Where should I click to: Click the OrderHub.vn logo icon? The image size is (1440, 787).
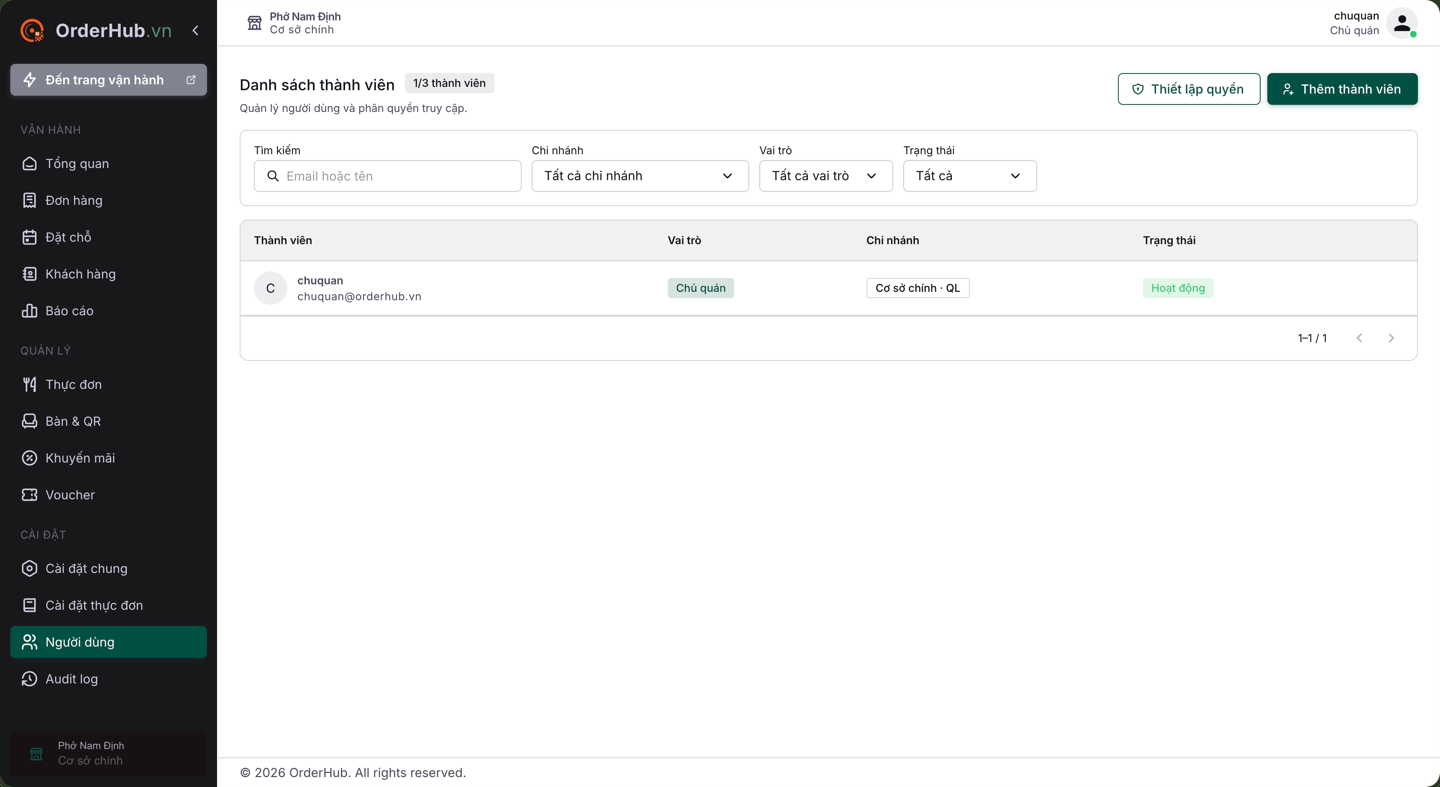[32, 31]
